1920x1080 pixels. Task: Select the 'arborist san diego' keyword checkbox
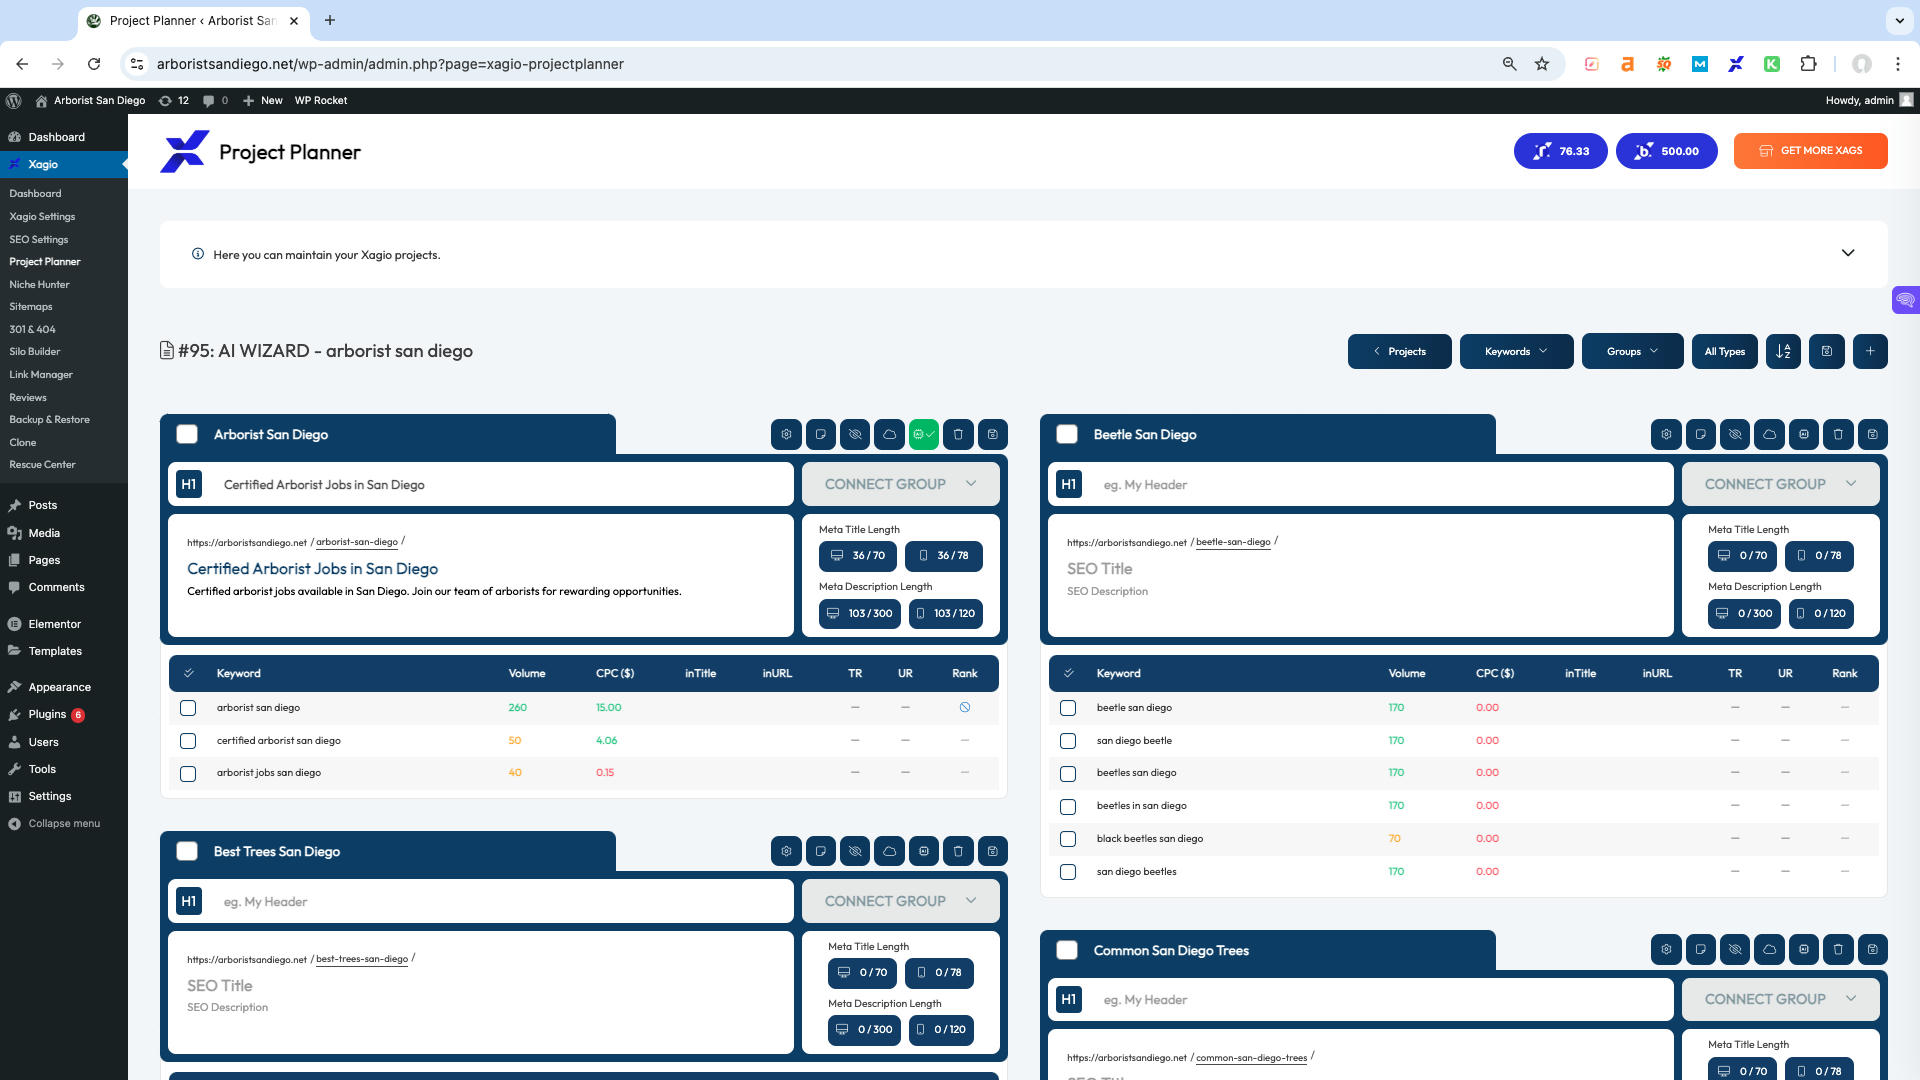pos(188,708)
